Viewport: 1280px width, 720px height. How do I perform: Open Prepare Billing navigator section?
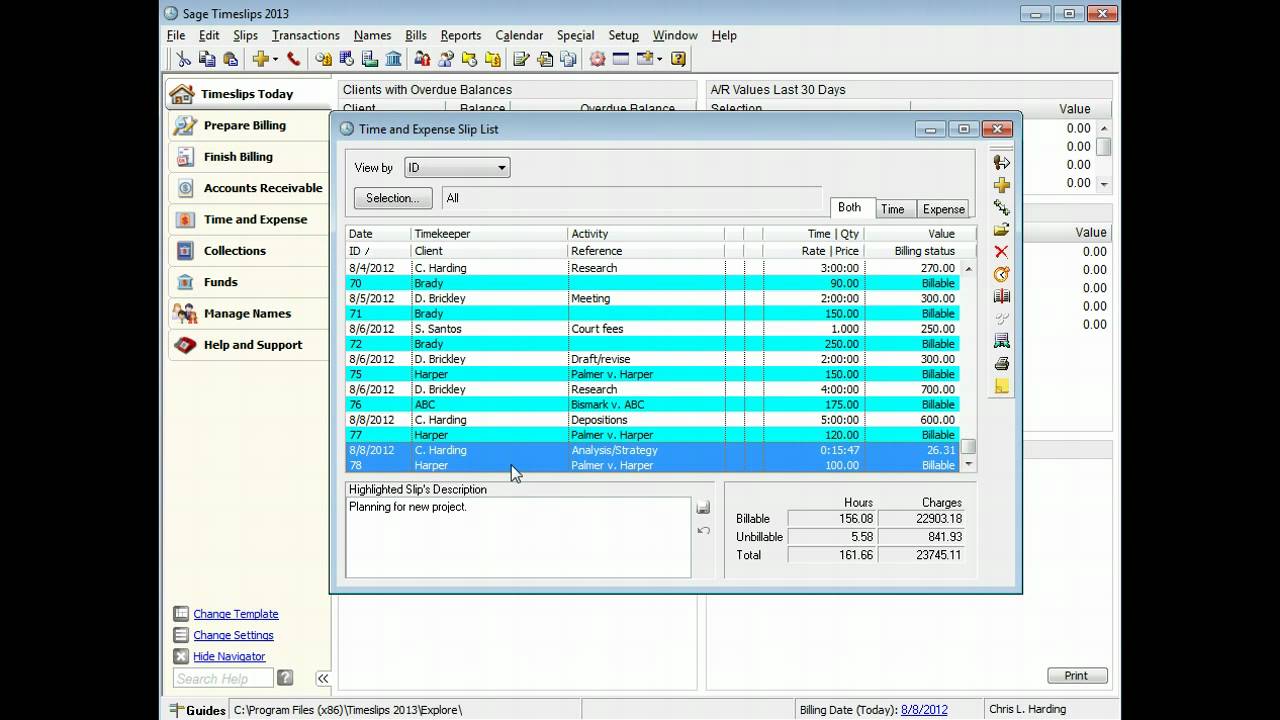[248, 125]
